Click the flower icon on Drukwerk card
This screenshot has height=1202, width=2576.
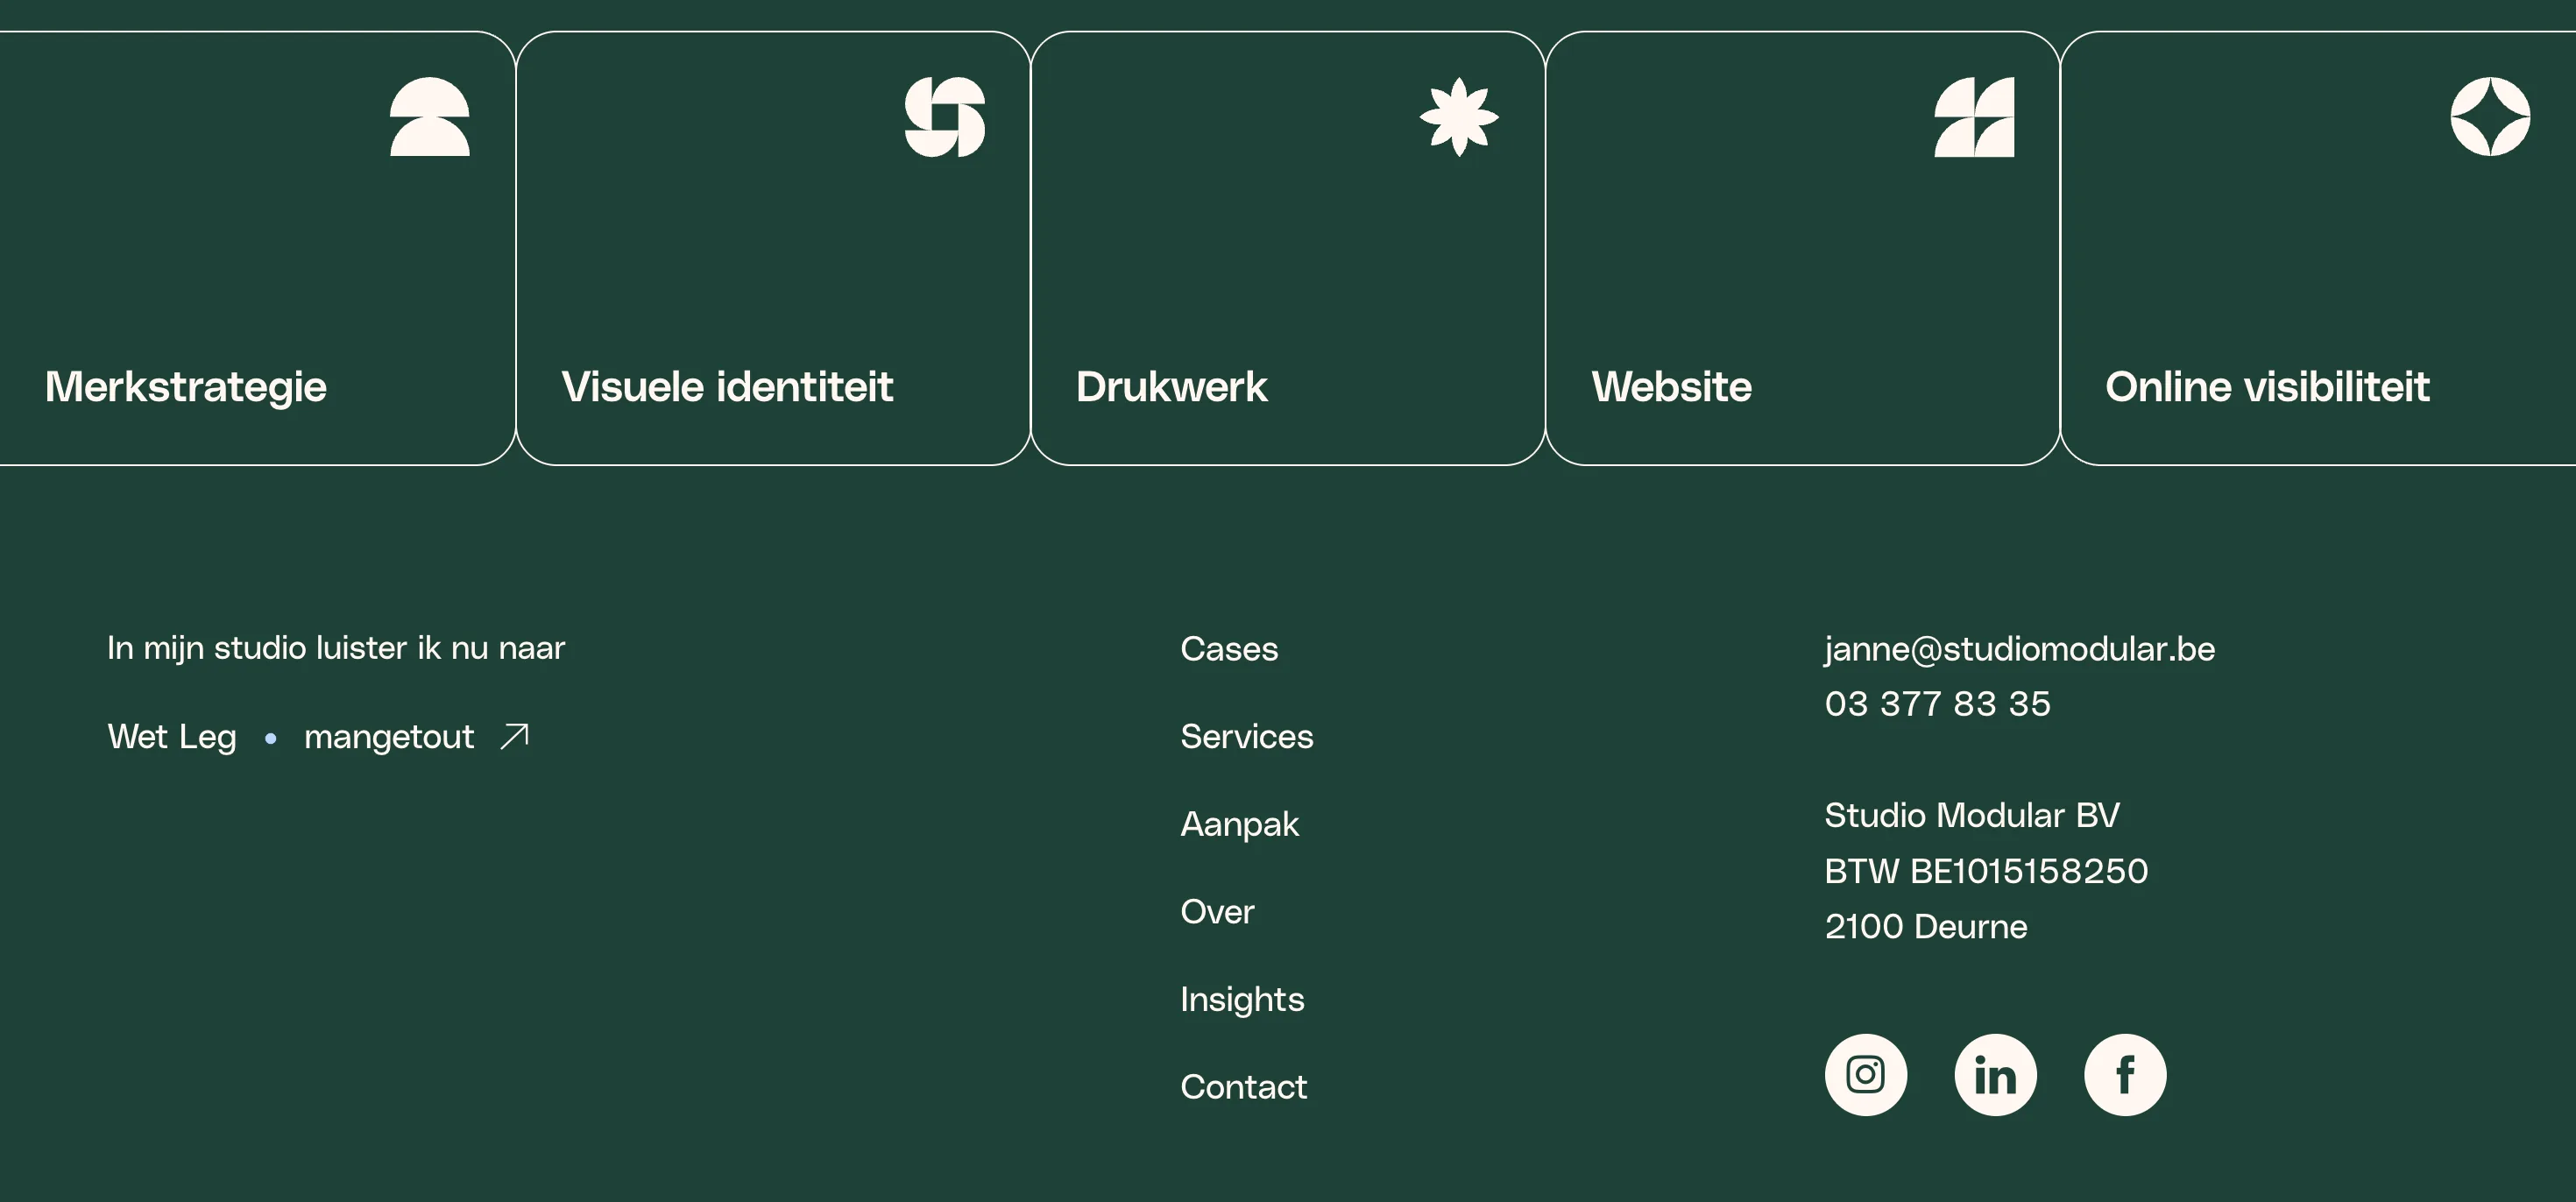pyautogui.click(x=1459, y=117)
